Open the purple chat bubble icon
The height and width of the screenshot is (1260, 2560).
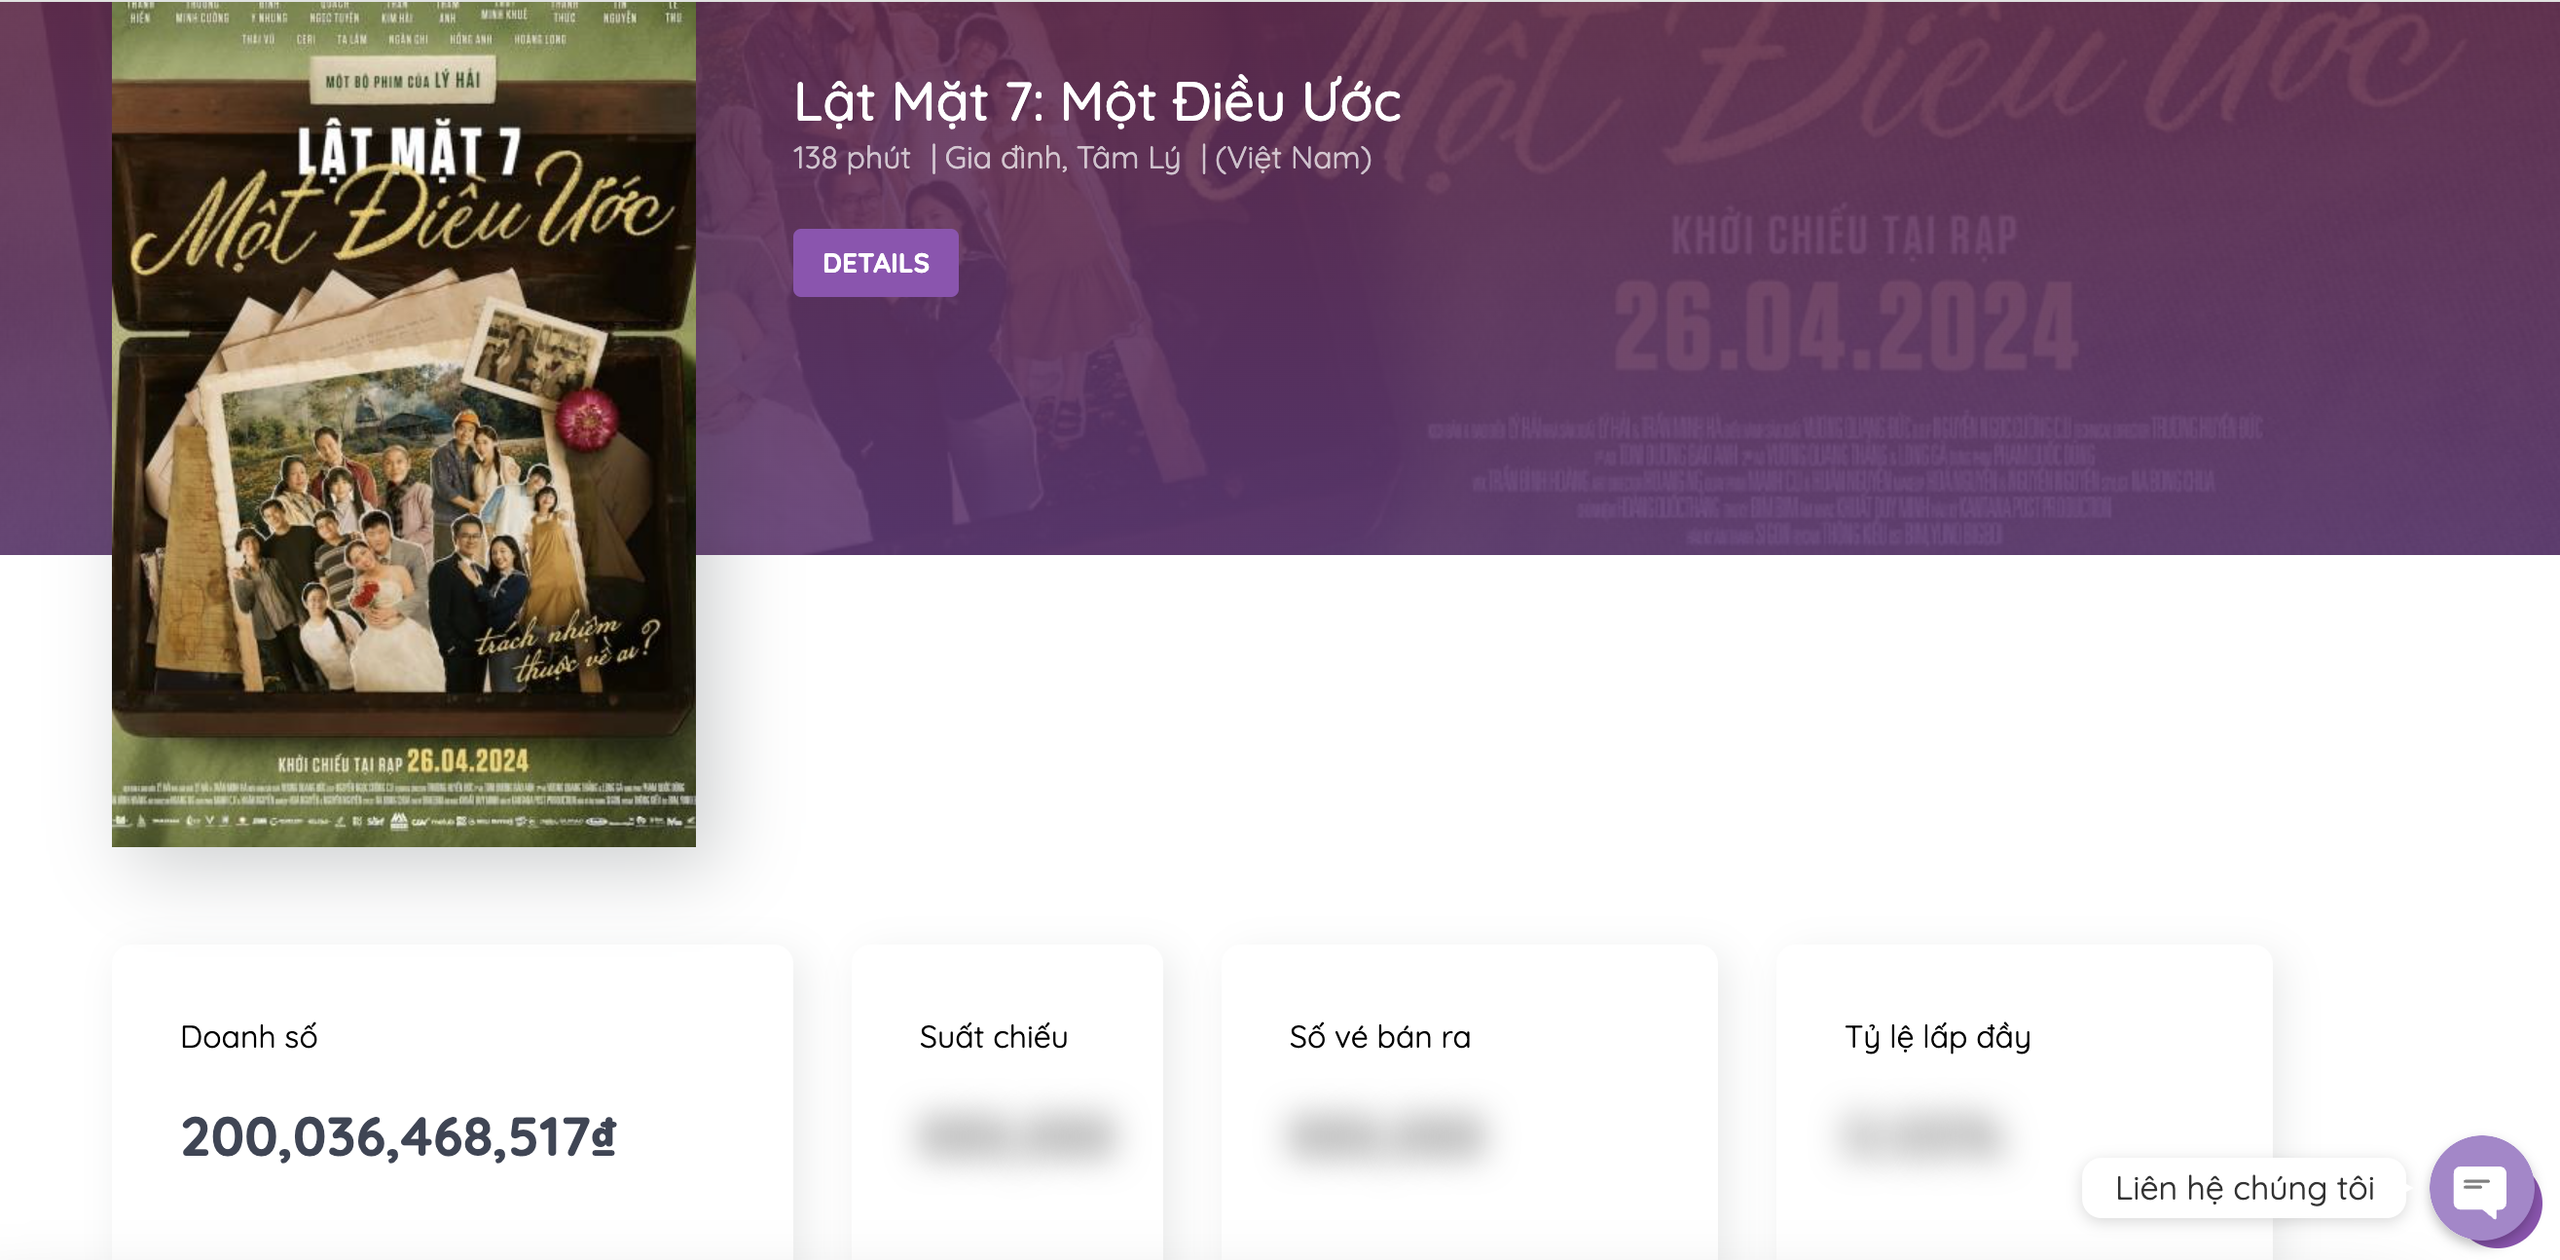pos(2482,1188)
